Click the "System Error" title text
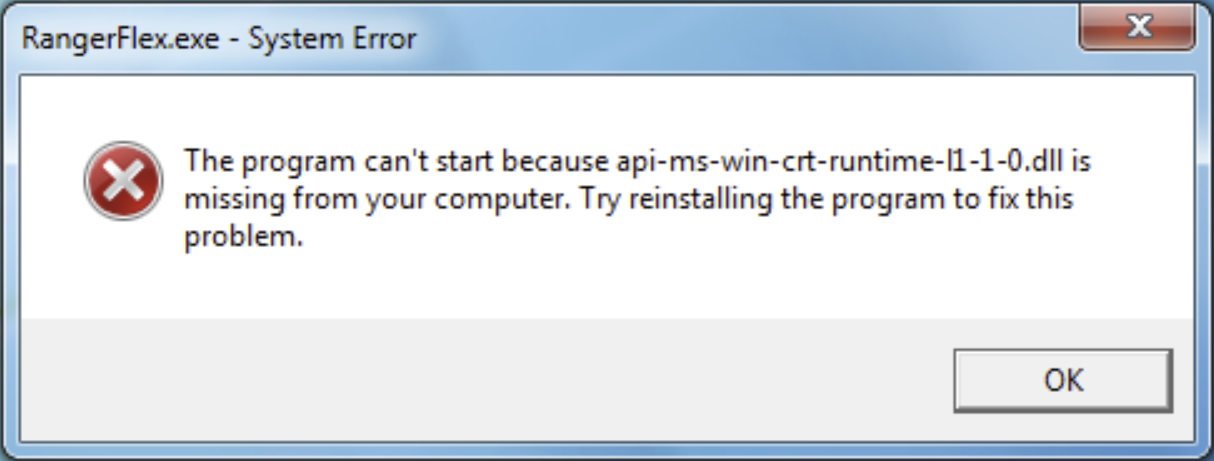The height and width of the screenshot is (461, 1214). point(331,39)
